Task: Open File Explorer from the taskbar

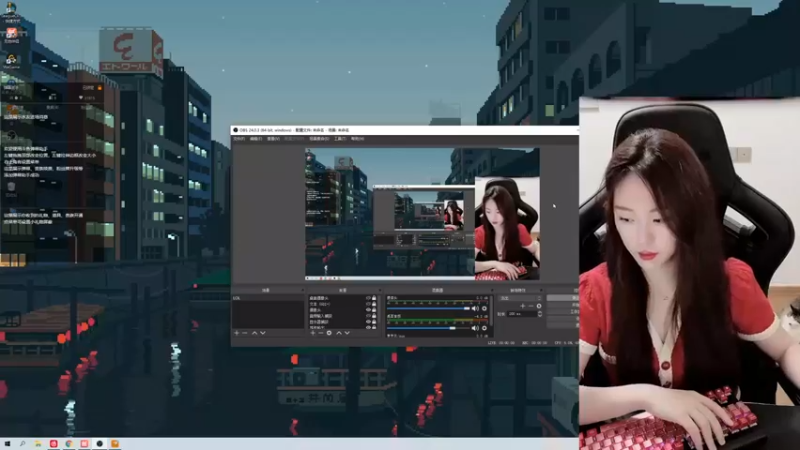Action: pos(38,444)
